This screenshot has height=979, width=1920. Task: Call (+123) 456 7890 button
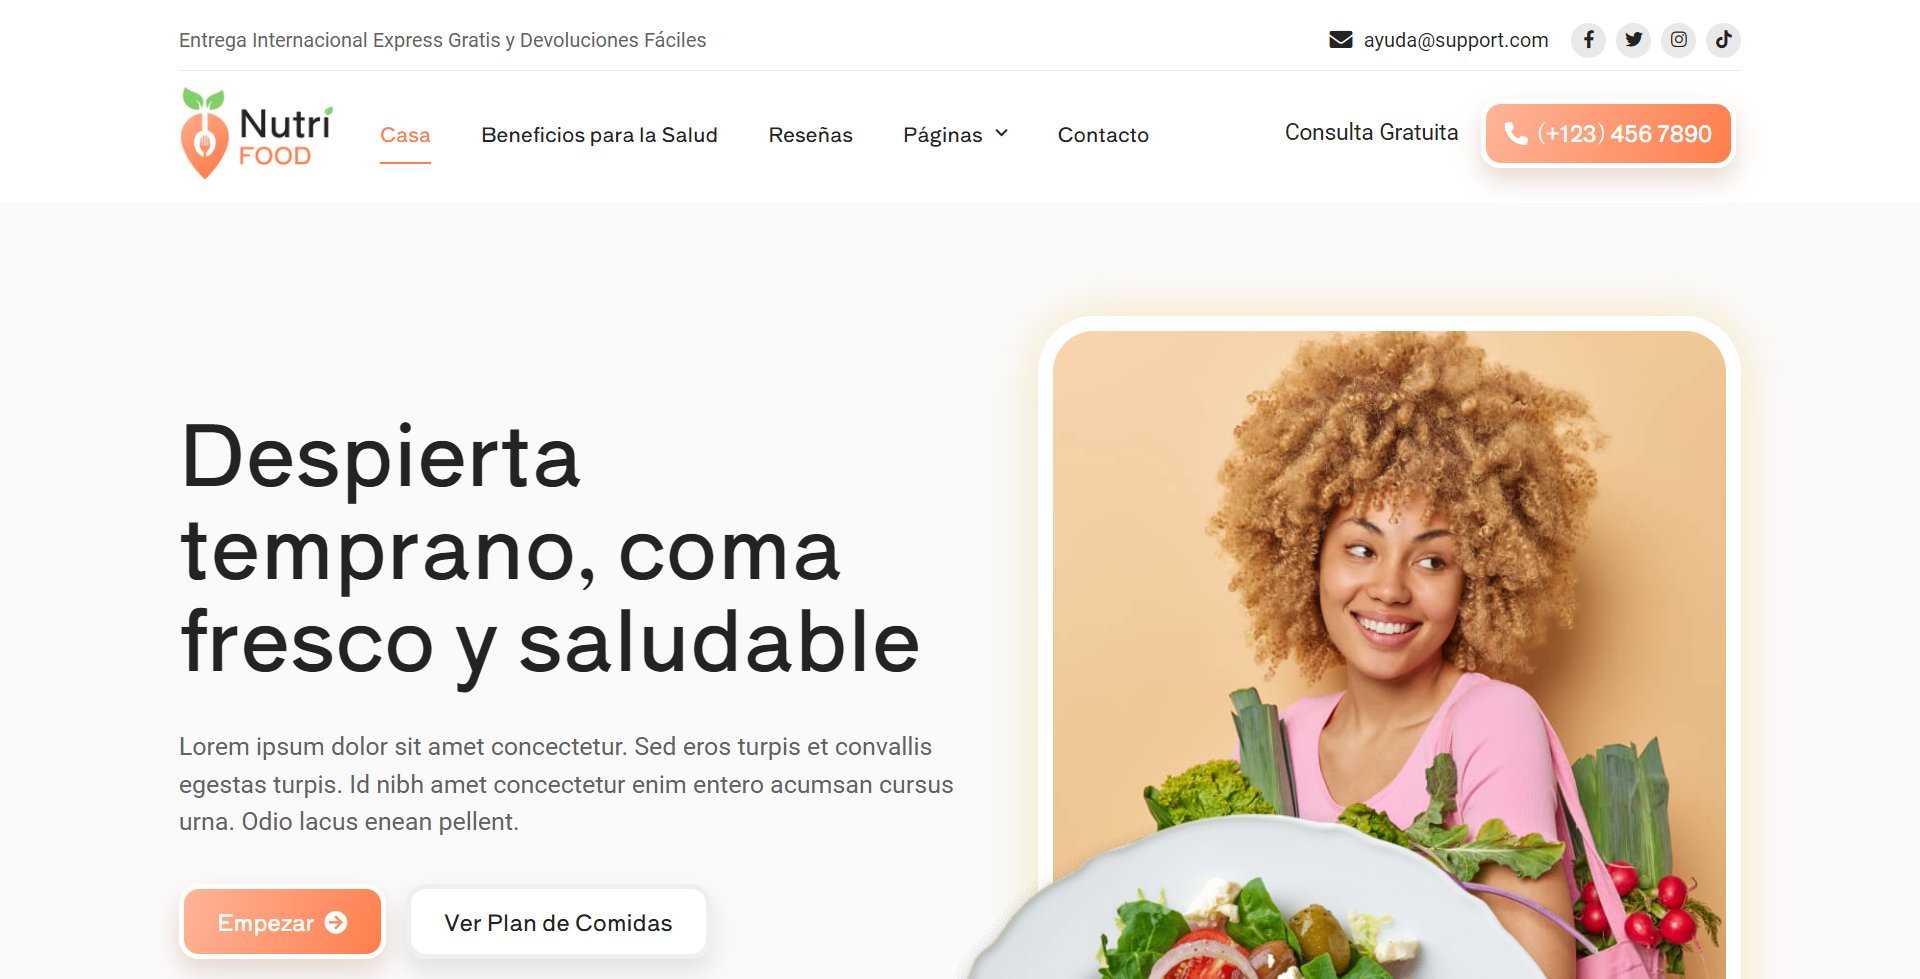pos(1608,134)
